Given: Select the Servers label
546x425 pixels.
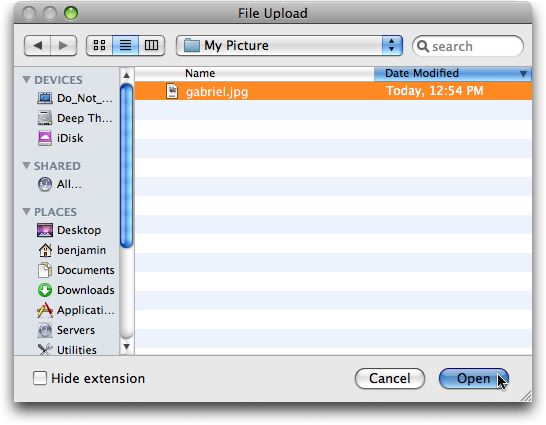Looking at the screenshot, I should tap(76, 330).
